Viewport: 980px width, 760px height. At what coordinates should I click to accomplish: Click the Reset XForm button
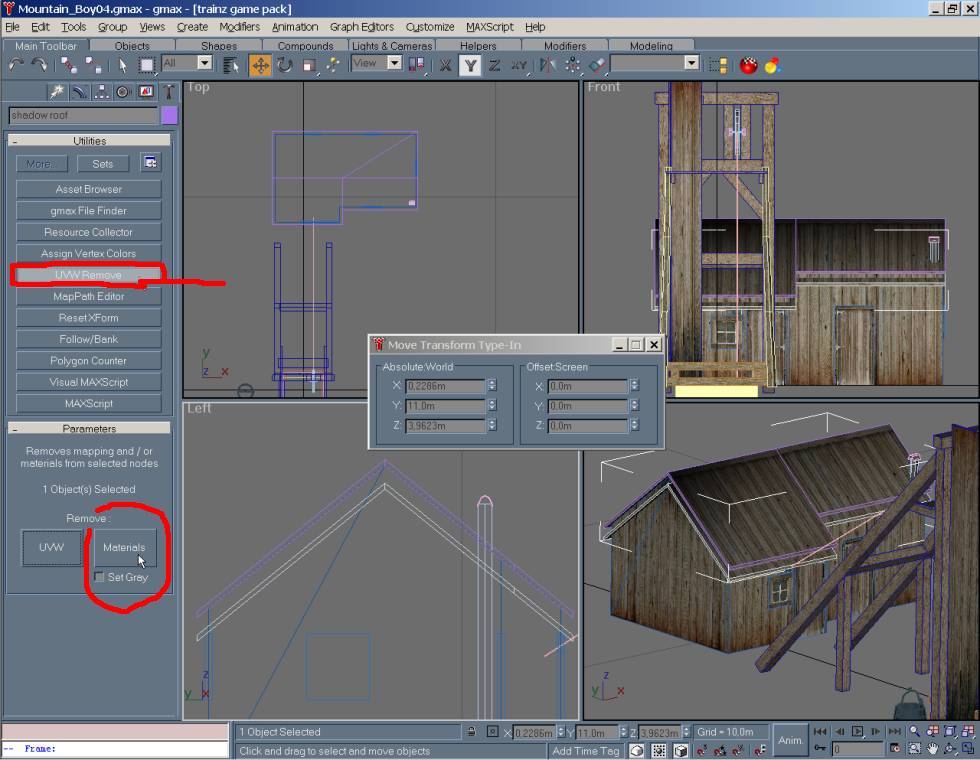click(x=88, y=318)
